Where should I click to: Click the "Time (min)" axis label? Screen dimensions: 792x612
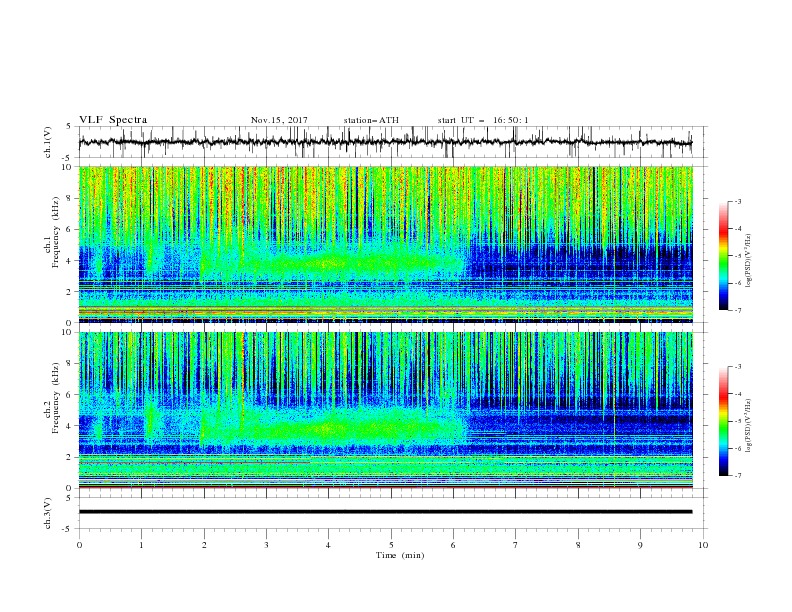coord(400,555)
